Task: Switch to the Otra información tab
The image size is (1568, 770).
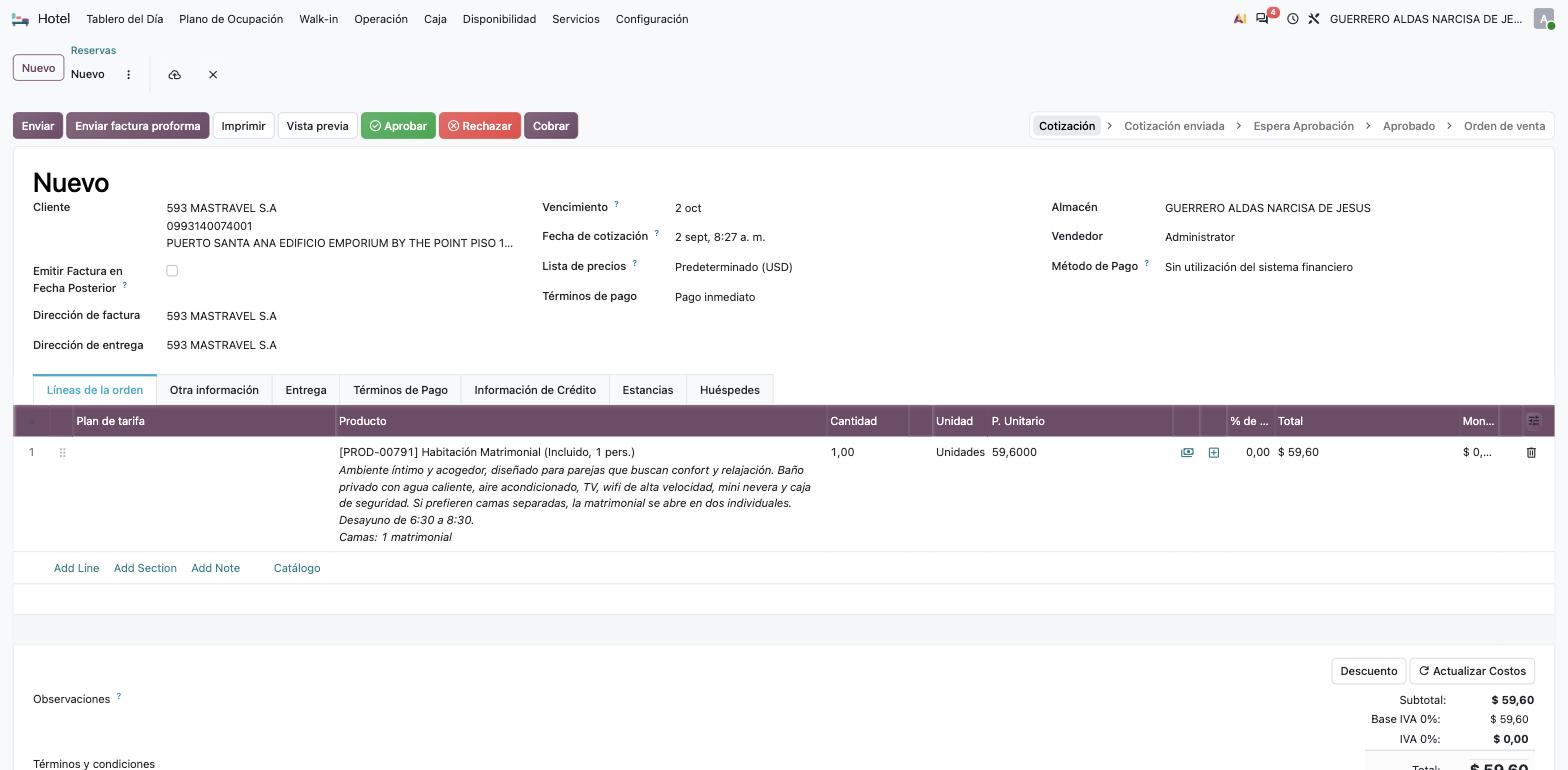Action: [x=214, y=390]
